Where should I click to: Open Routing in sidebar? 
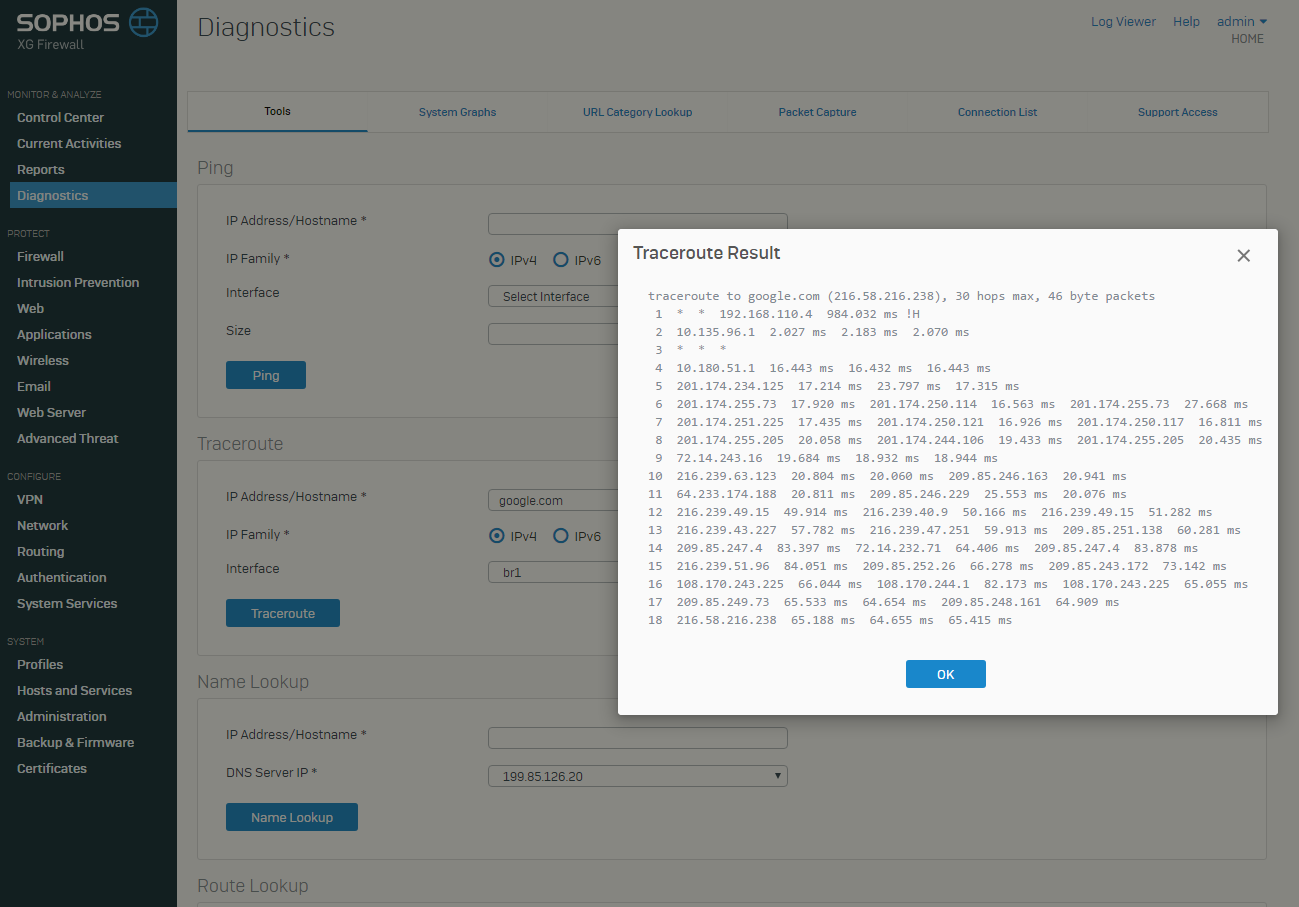[40, 551]
